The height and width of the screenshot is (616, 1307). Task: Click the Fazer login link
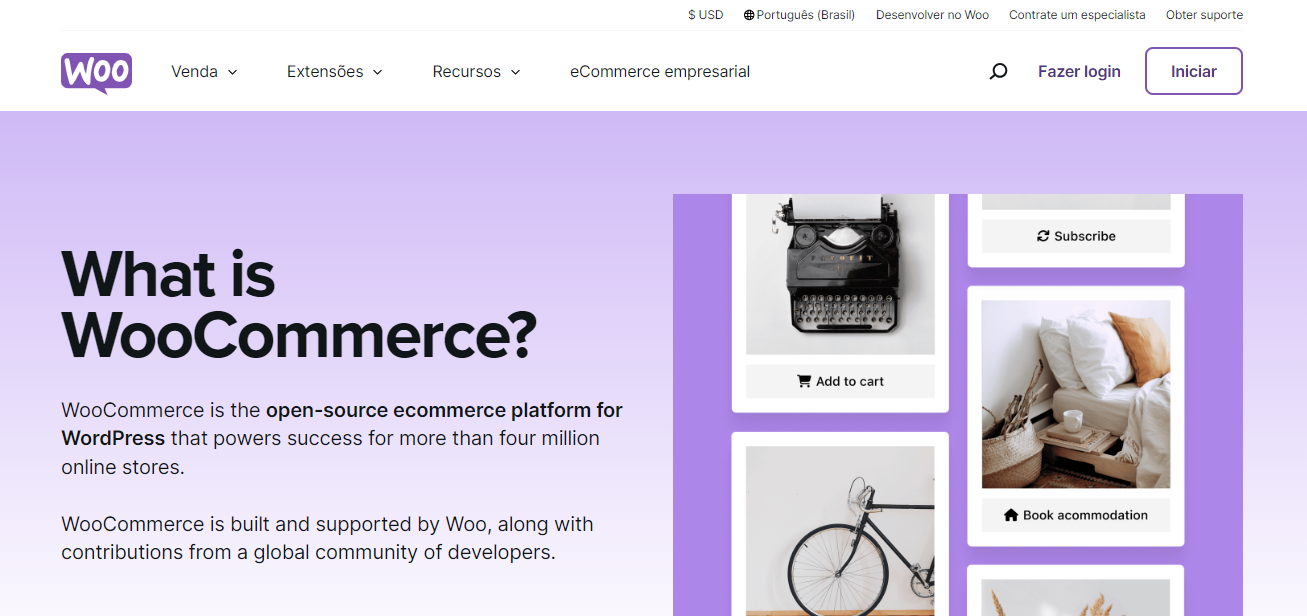1079,72
